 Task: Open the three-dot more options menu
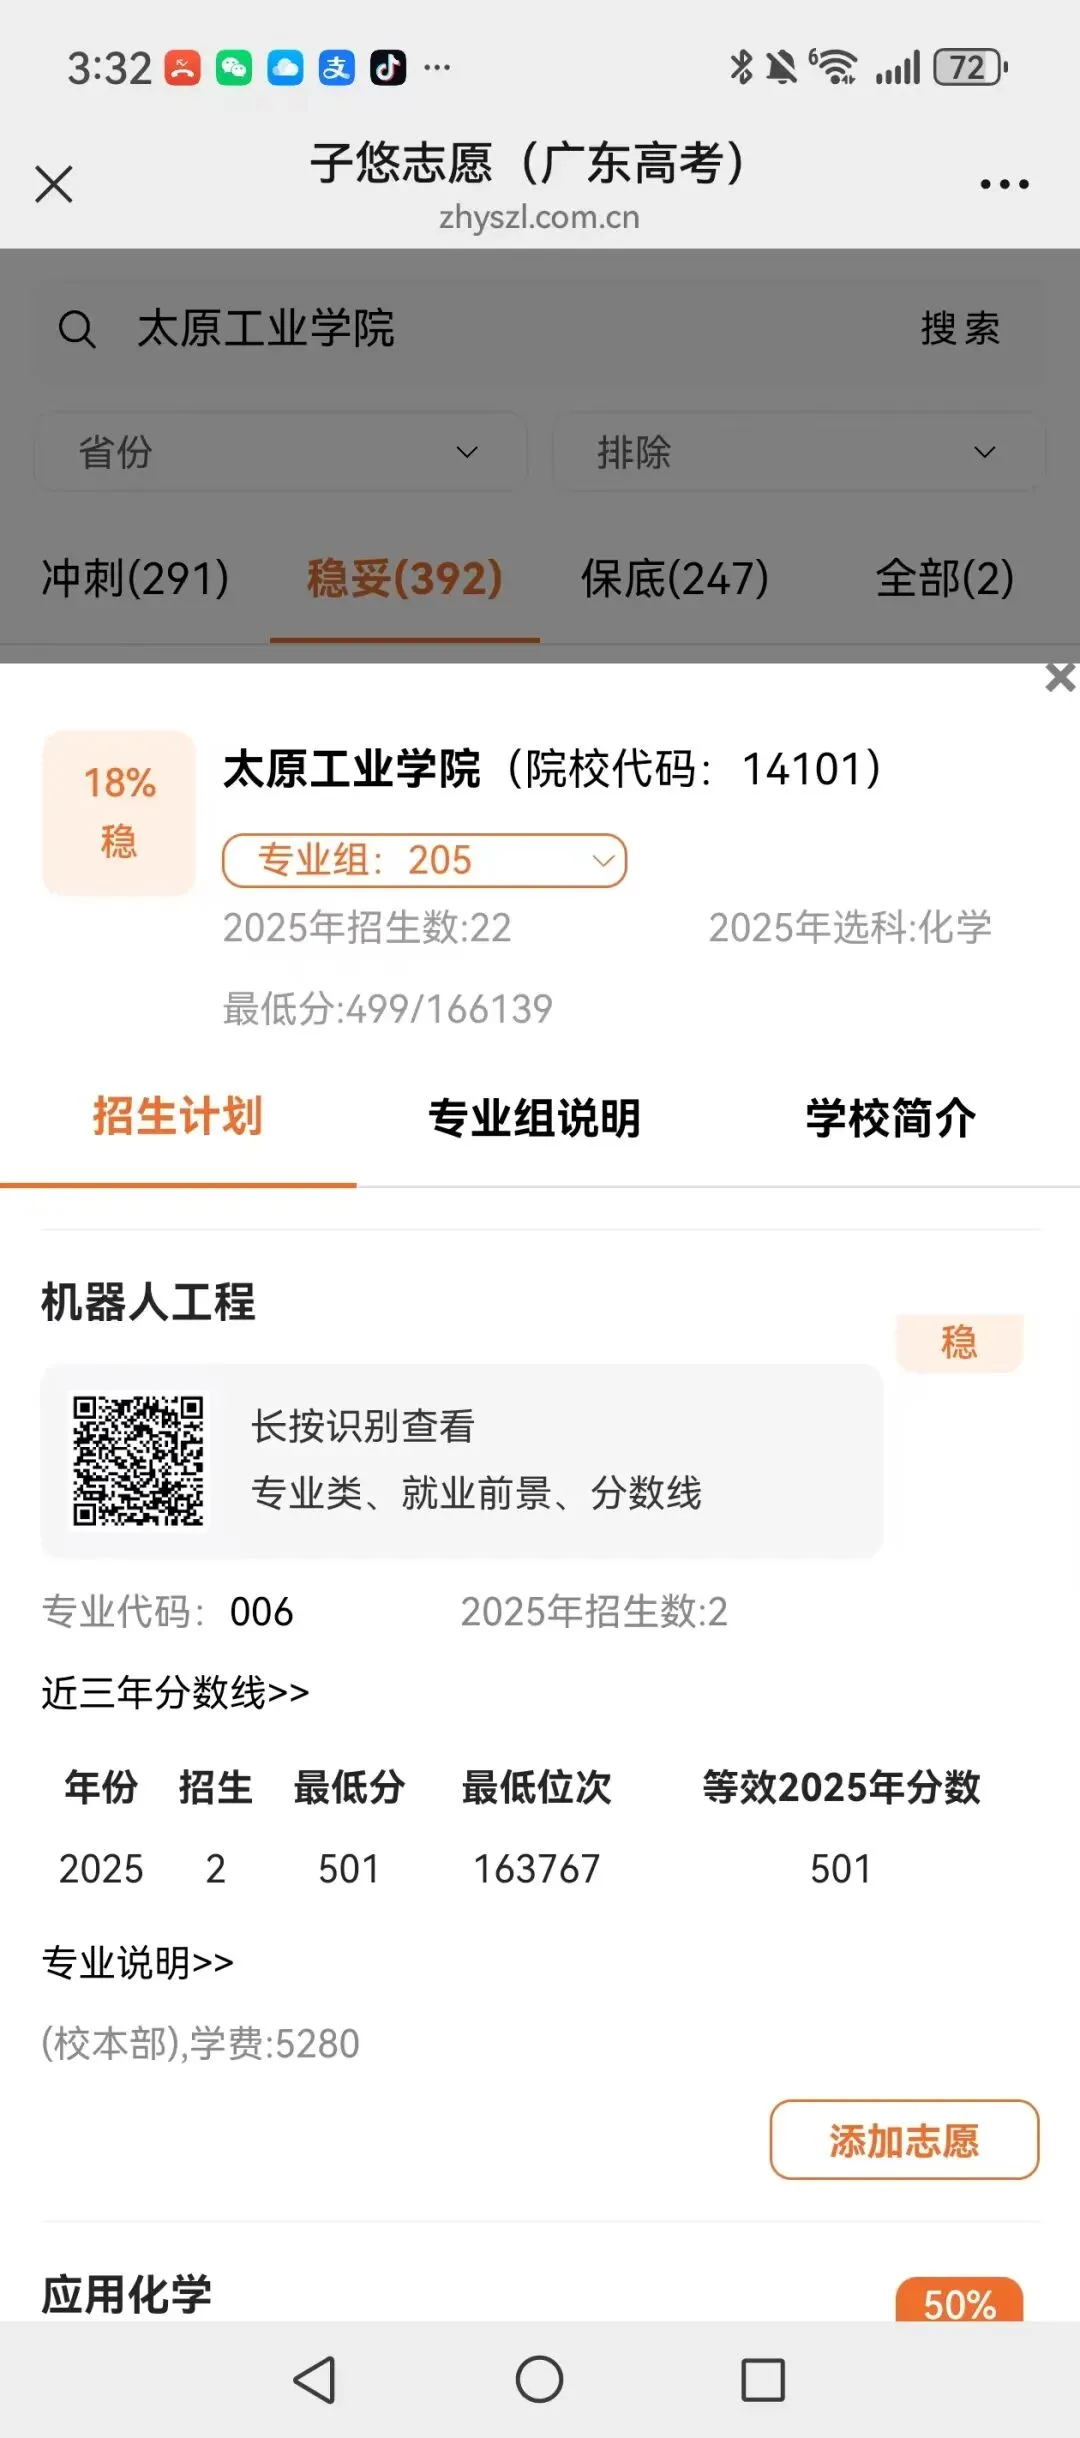click(x=1004, y=184)
